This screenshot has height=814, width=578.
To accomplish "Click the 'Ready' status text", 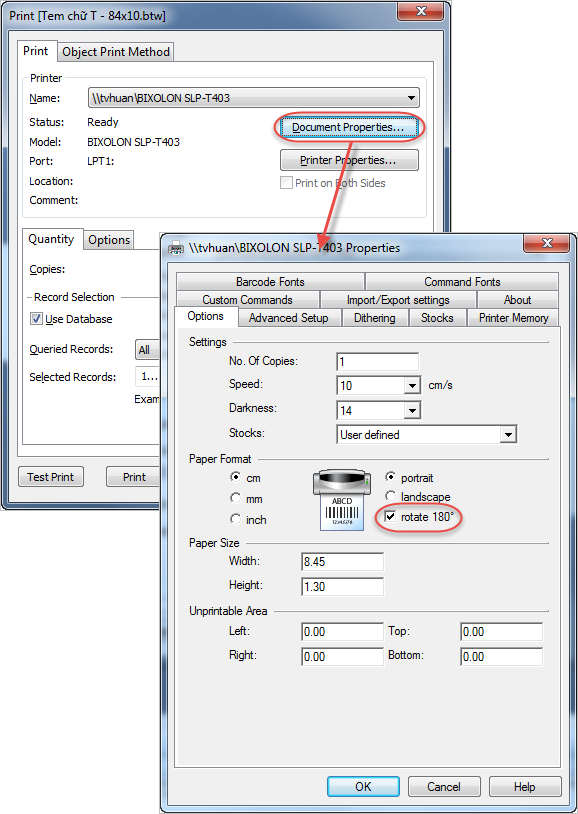I will tap(103, 122).
